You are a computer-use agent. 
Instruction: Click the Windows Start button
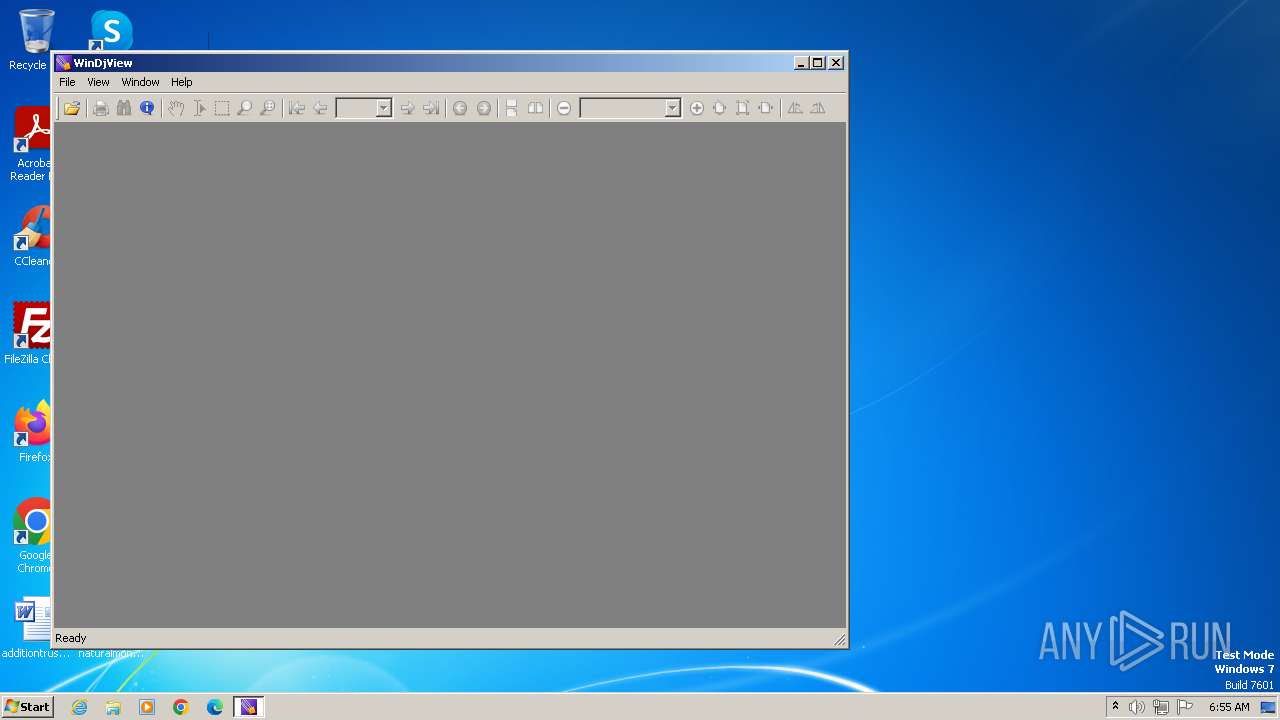click(27, 707)
